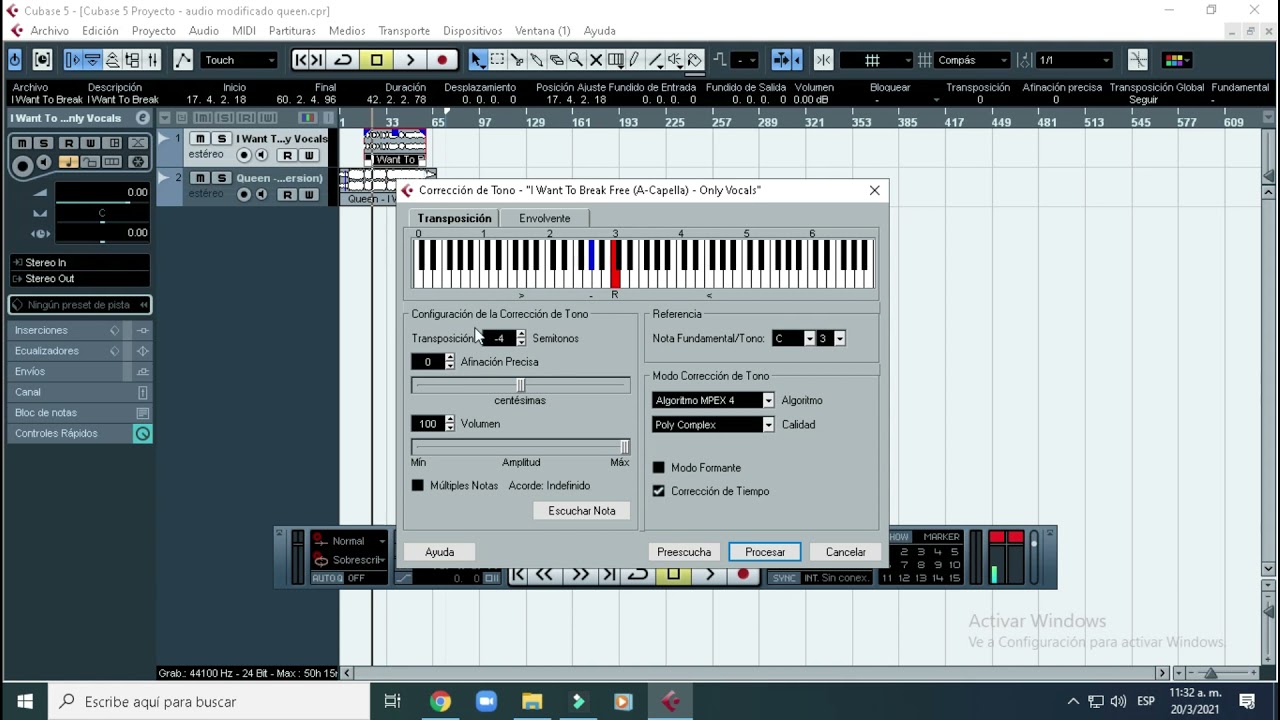Click the Preescucha button
This screenshot has width=1280, height=720.
coord(684,552)
